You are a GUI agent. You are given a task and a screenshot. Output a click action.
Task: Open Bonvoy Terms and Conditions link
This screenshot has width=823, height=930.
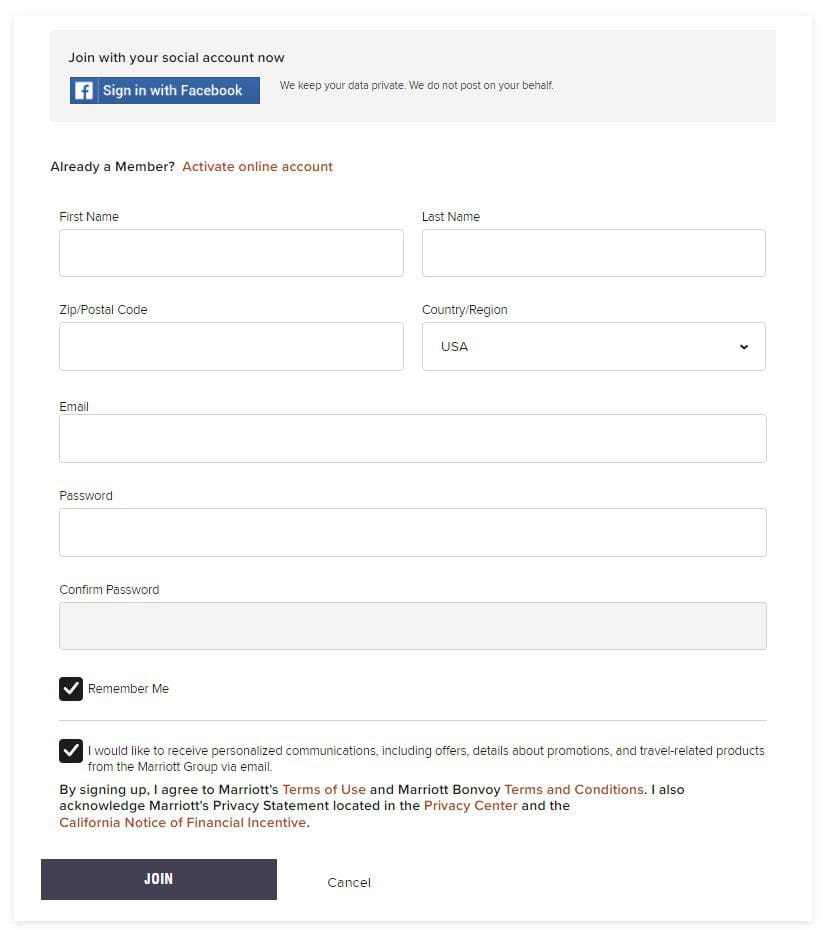(x=574, y=790)
